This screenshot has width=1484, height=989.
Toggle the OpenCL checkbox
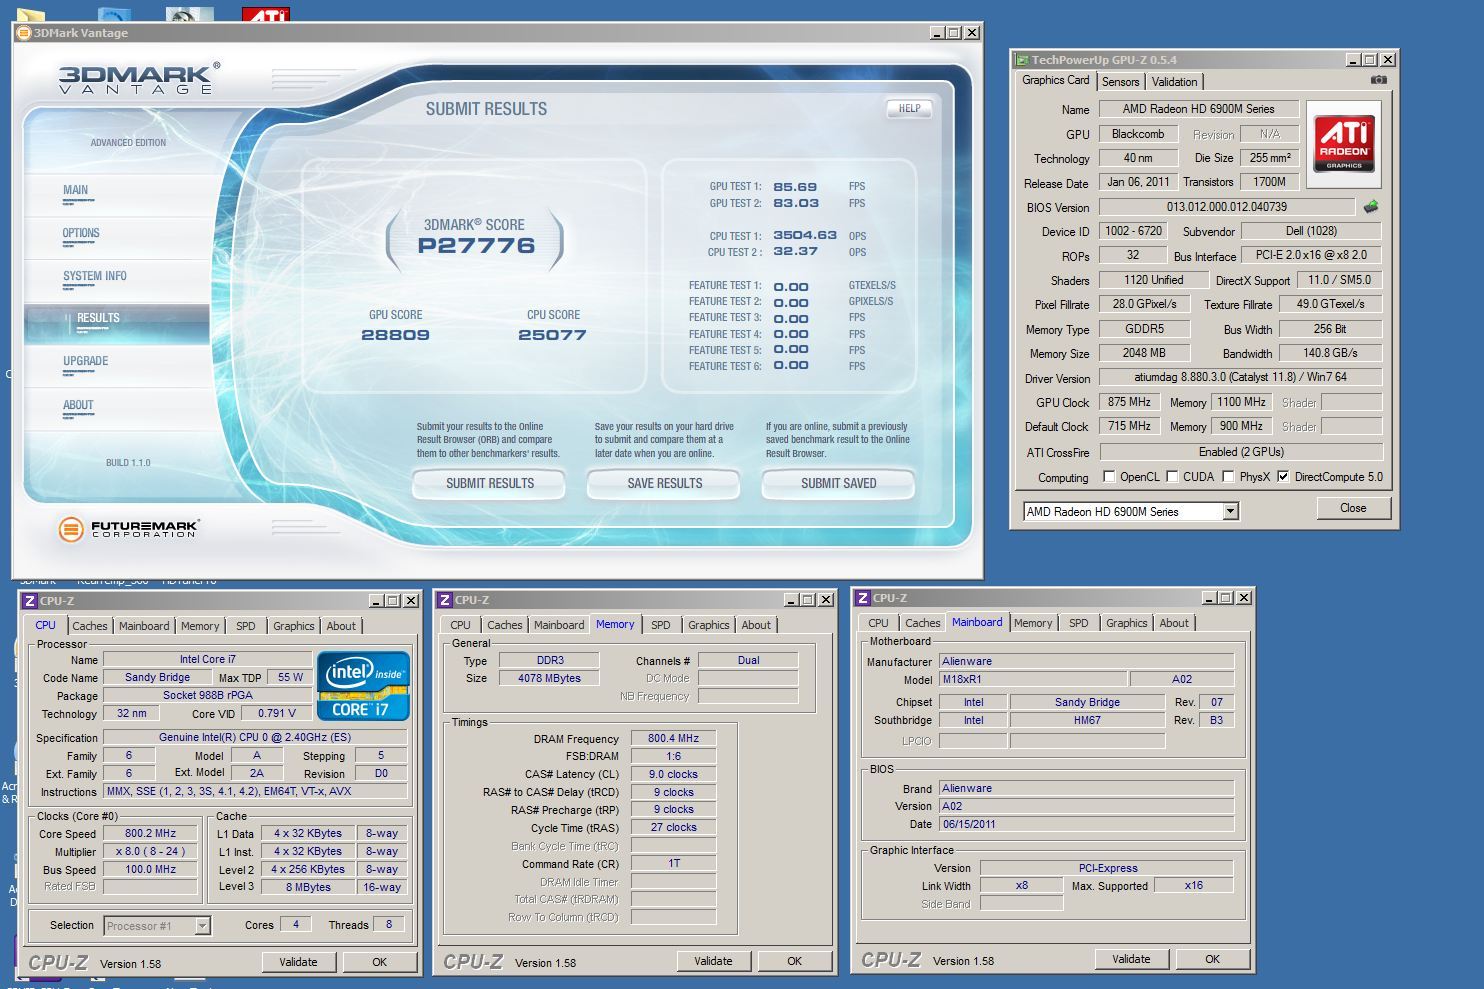point(1108,476)
